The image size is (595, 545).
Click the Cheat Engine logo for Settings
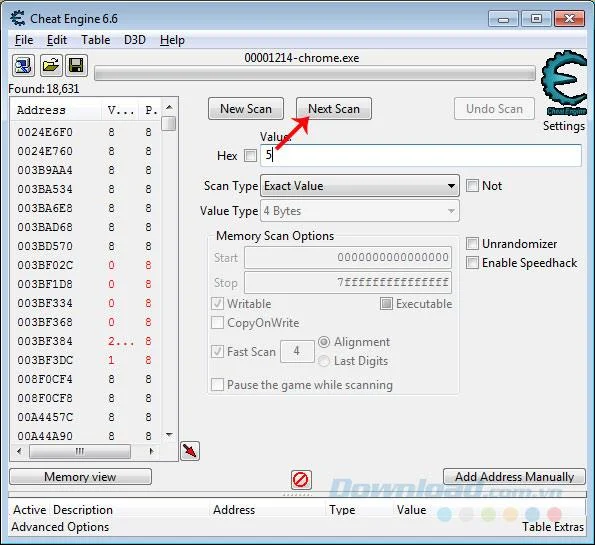tap(564, 82)
